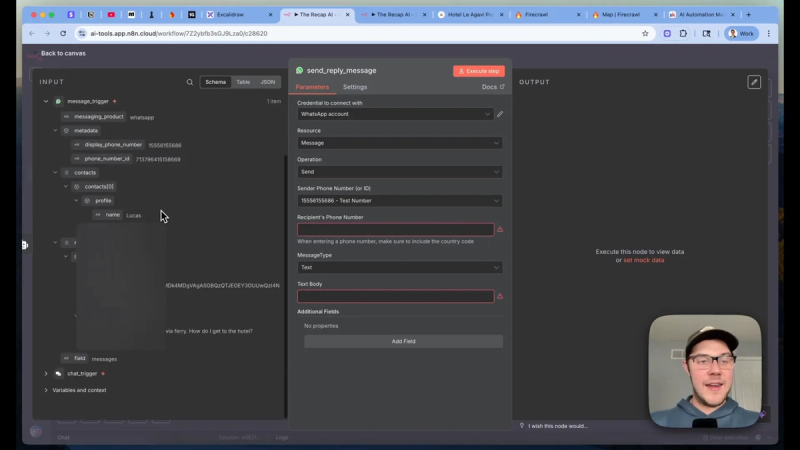Click the Recipient's Phone Number input

tap(395, 230)
